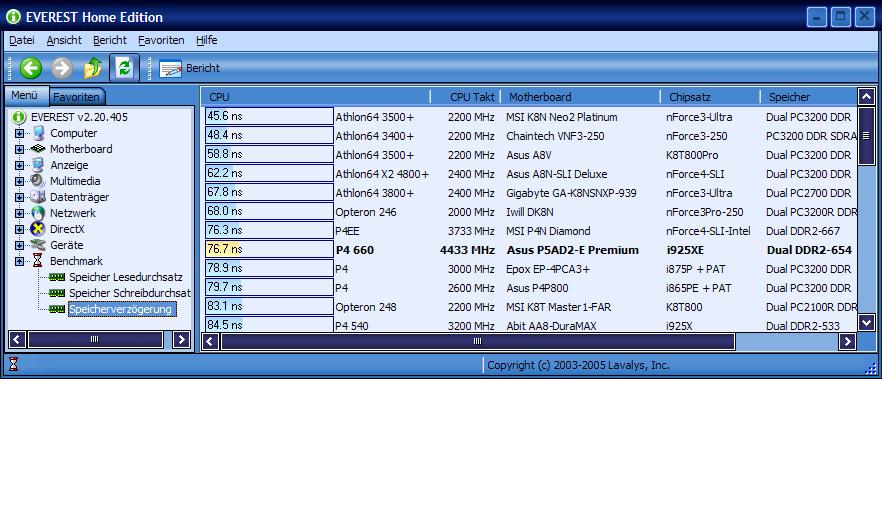Open the Hilfe menu

[x=206, y=40]
